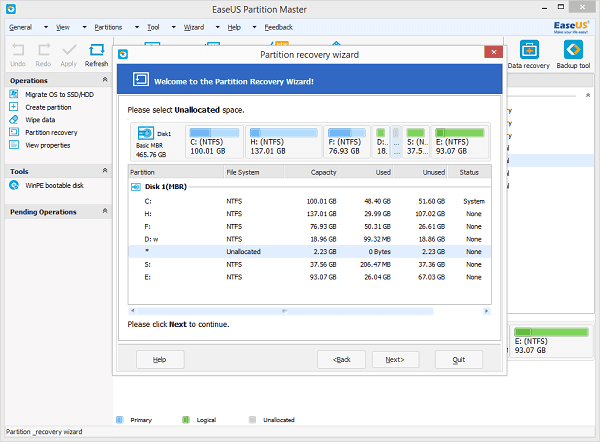Select the E: (NTFS) 93.07 GB wizard block
The height and width of the screenshot is (442, 600).
(460, 142)
